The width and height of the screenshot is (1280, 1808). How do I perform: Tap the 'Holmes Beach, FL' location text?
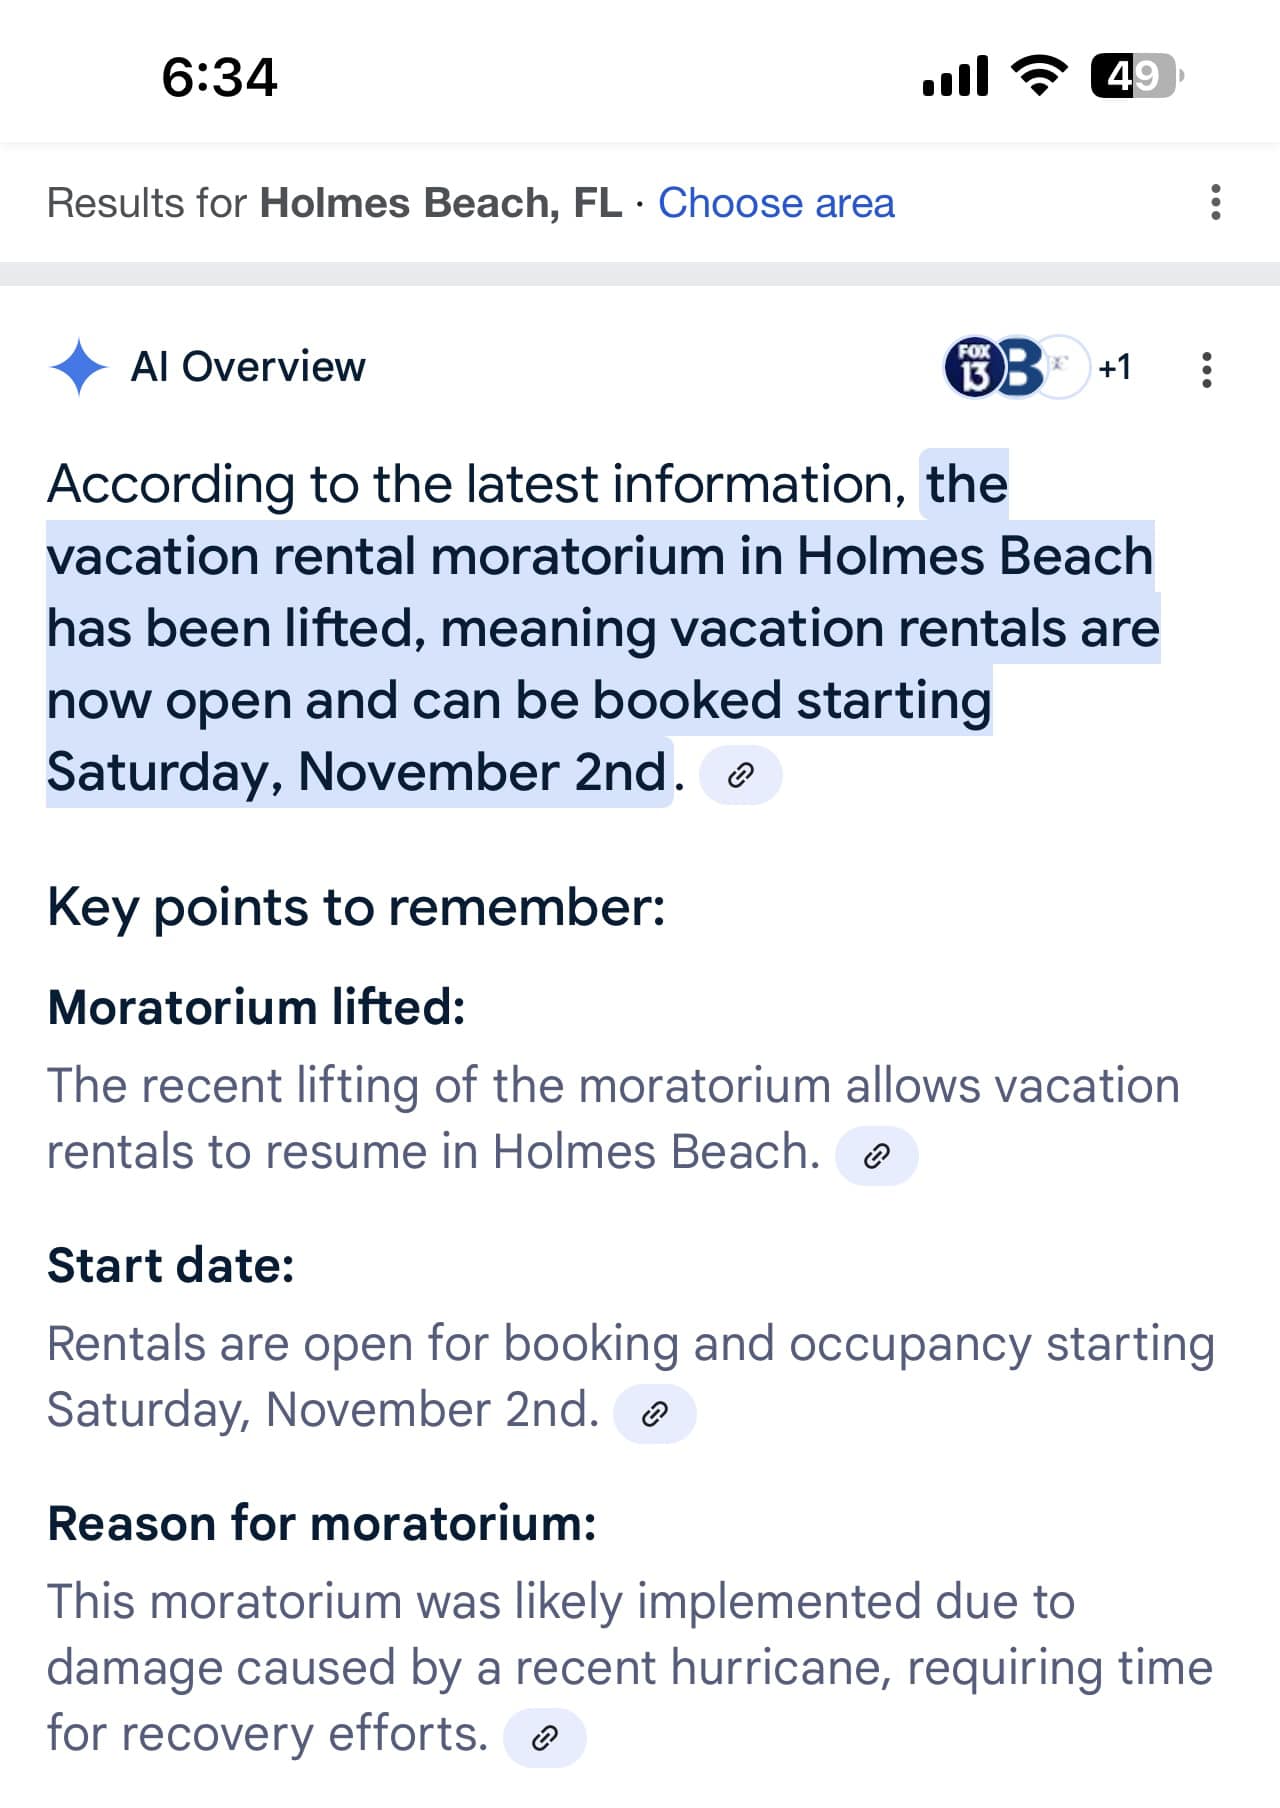[x=441, y=203]
